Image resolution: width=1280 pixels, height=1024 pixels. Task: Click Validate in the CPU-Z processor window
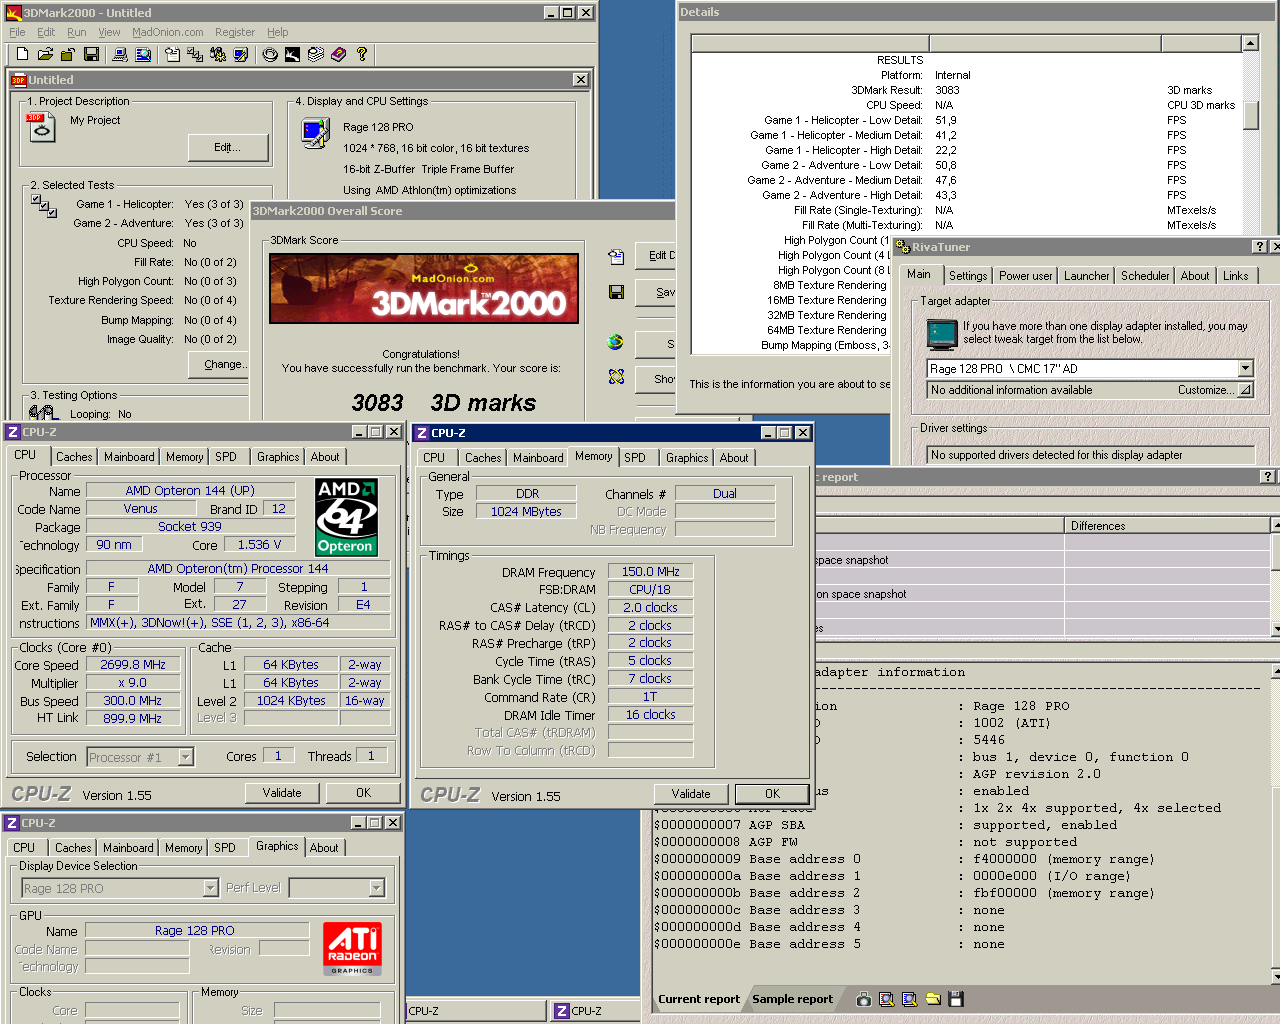point(282,793)
